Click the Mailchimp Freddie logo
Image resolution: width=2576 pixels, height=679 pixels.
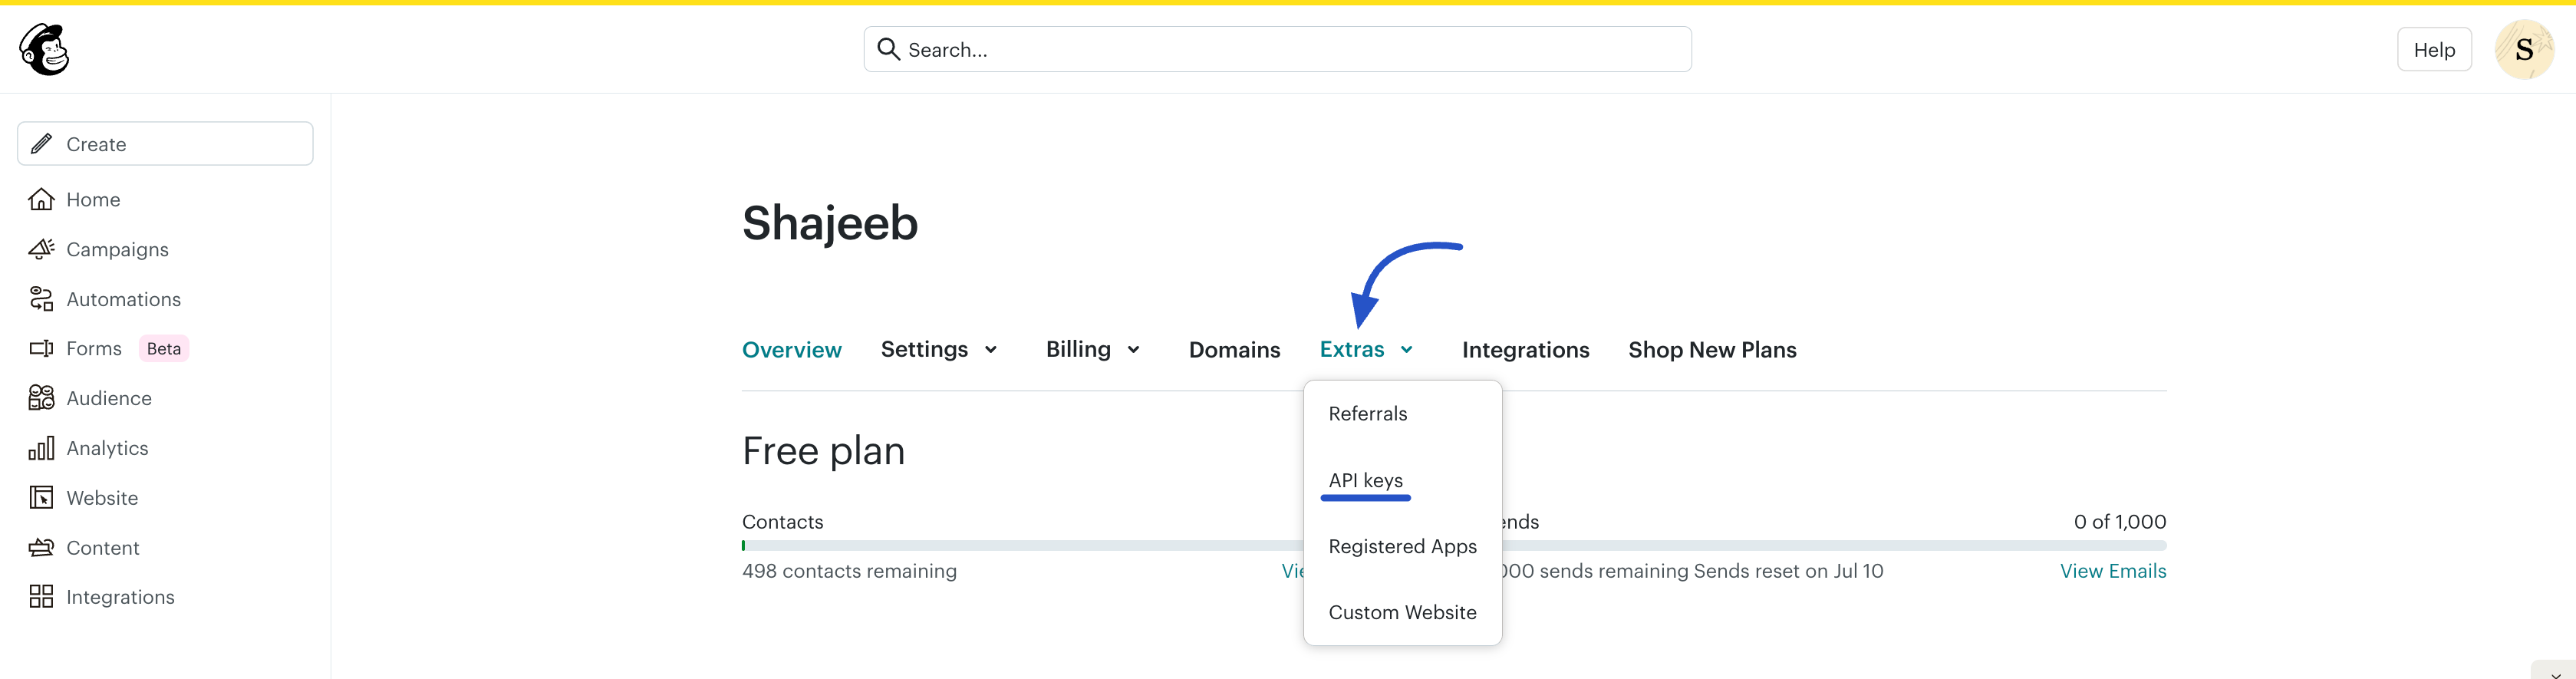pos(44,50)
